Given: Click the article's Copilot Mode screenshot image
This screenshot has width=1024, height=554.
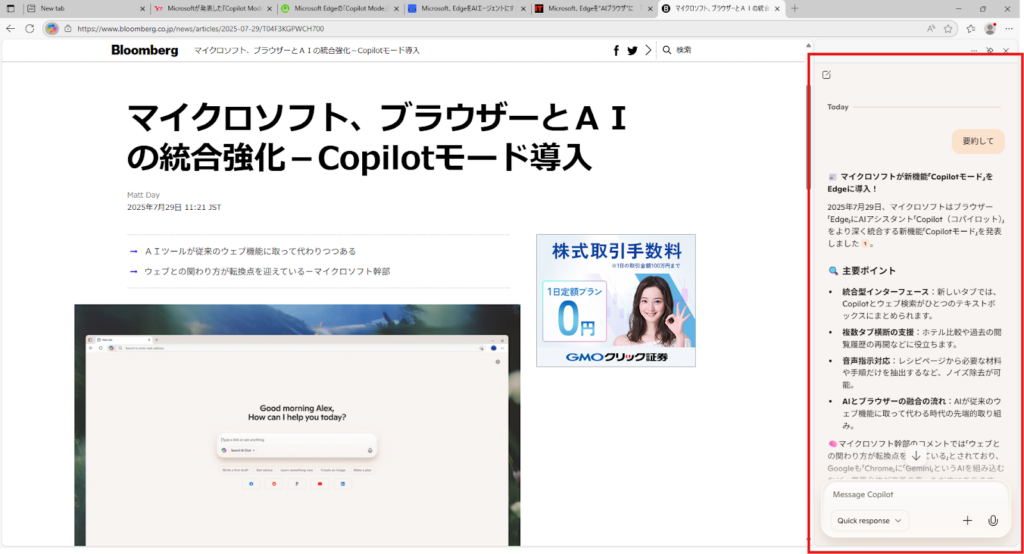Looking at the screenshot, I should coord(297,425).
